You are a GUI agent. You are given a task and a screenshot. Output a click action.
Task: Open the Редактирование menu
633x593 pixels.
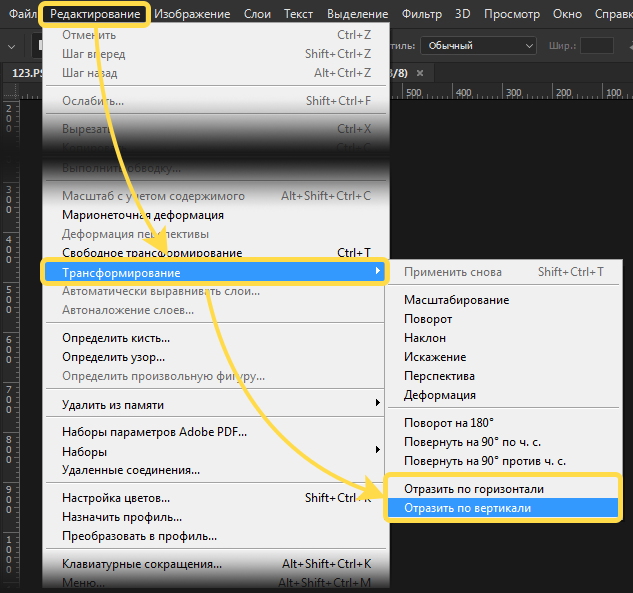click(x=95, y=14)
